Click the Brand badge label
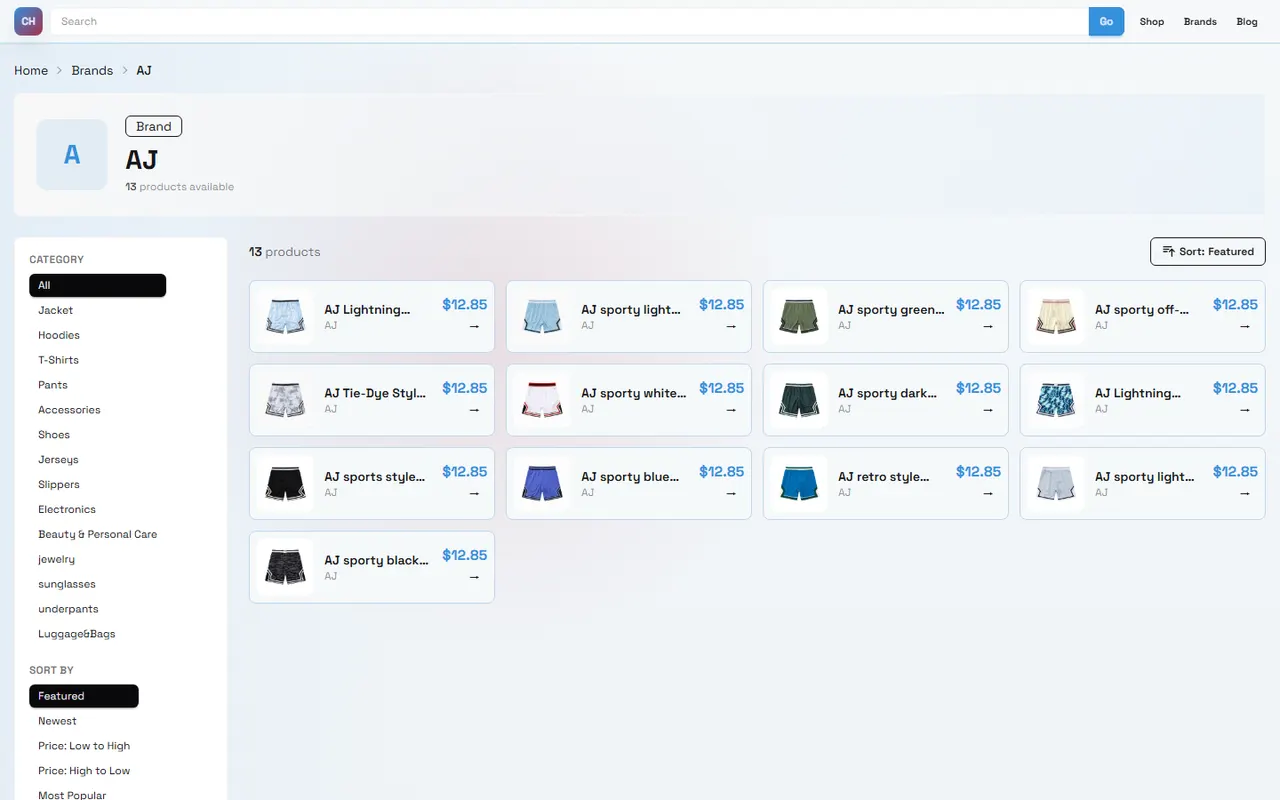This screenshot has width=1280, height=800. 153,126
